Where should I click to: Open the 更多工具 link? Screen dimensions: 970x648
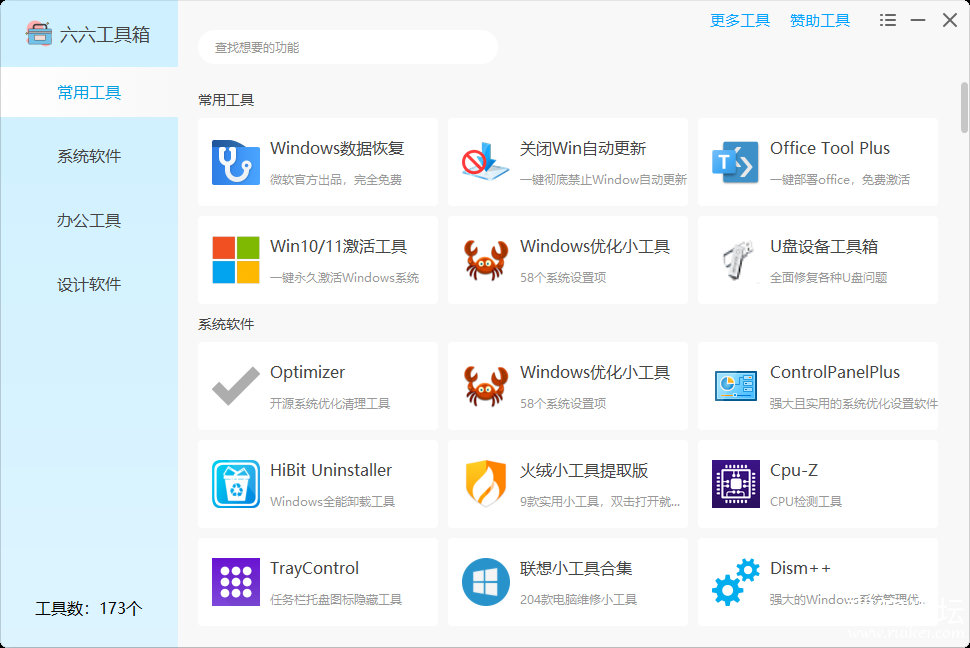tap(740, 20)
